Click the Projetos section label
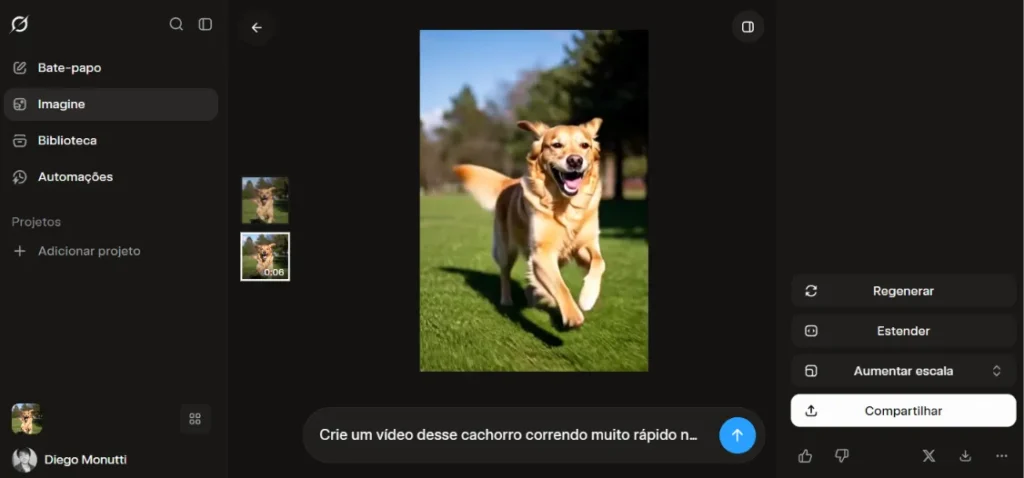 [x=36, y=222]
